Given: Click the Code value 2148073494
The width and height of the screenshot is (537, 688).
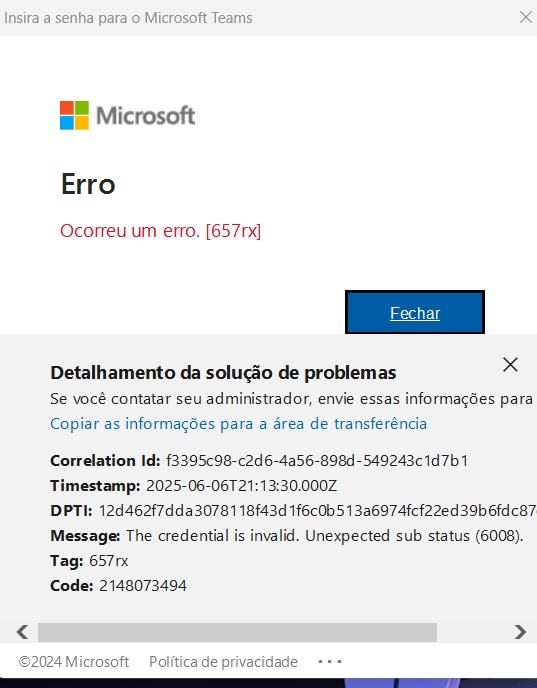Looking at the screenshot, I should point(143,586).
